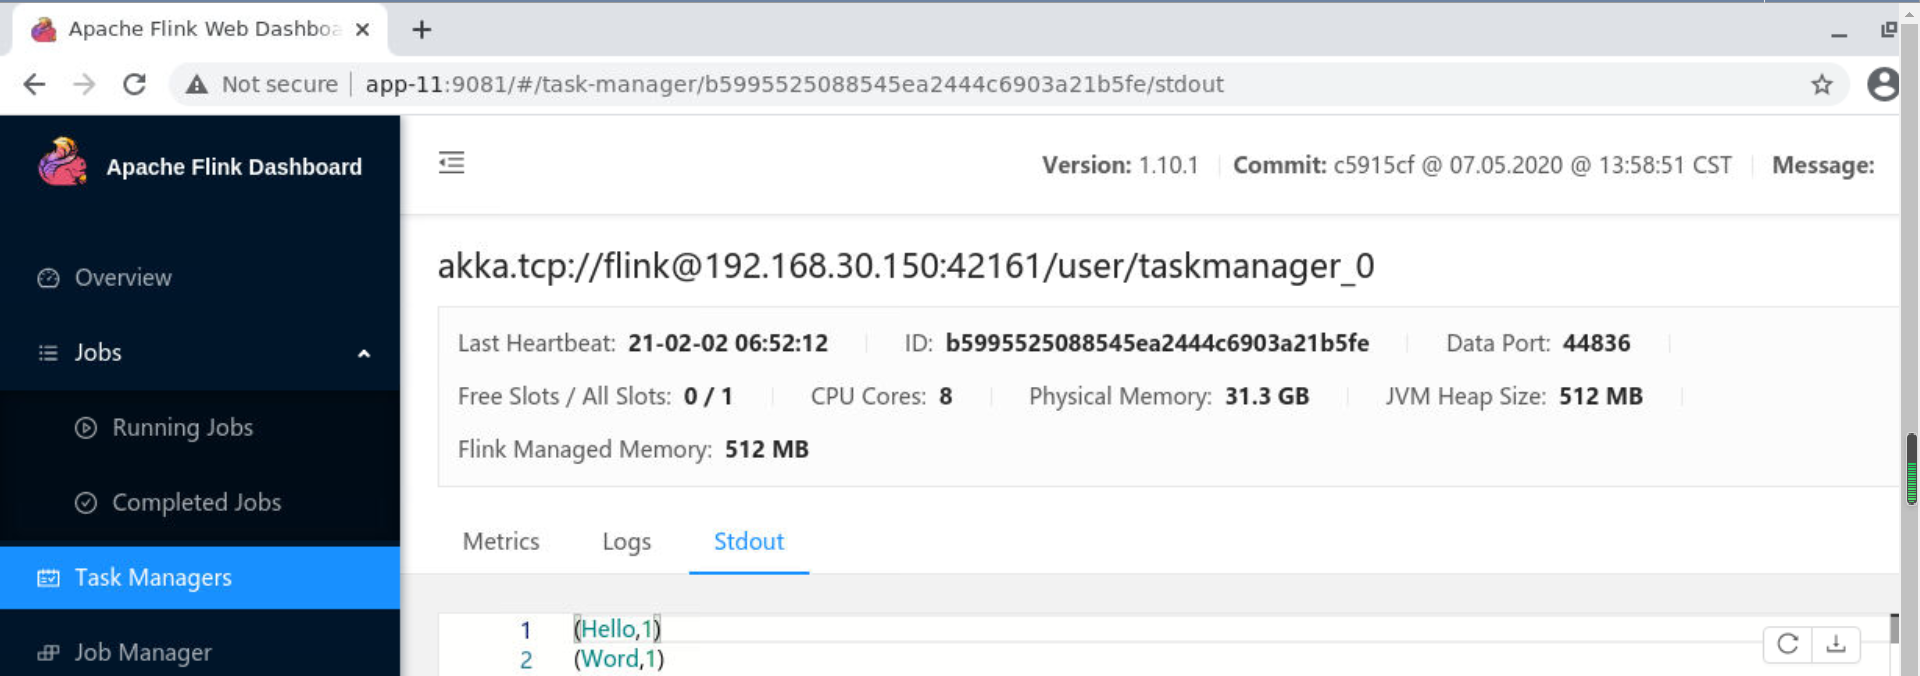
Task: Download the stdout log file
Action: coord(1836,644)
